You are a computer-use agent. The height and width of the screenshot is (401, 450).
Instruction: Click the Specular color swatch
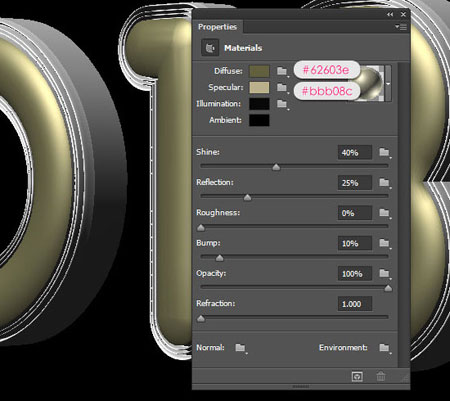pyautogui.click(x=259, y=88)
